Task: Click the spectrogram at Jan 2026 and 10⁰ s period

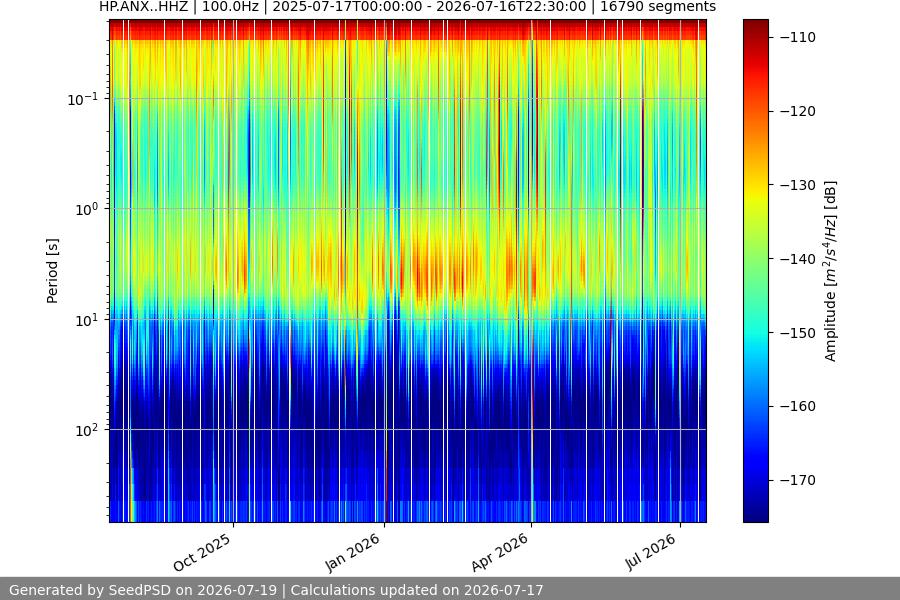Action: click(x=385, y=209)
